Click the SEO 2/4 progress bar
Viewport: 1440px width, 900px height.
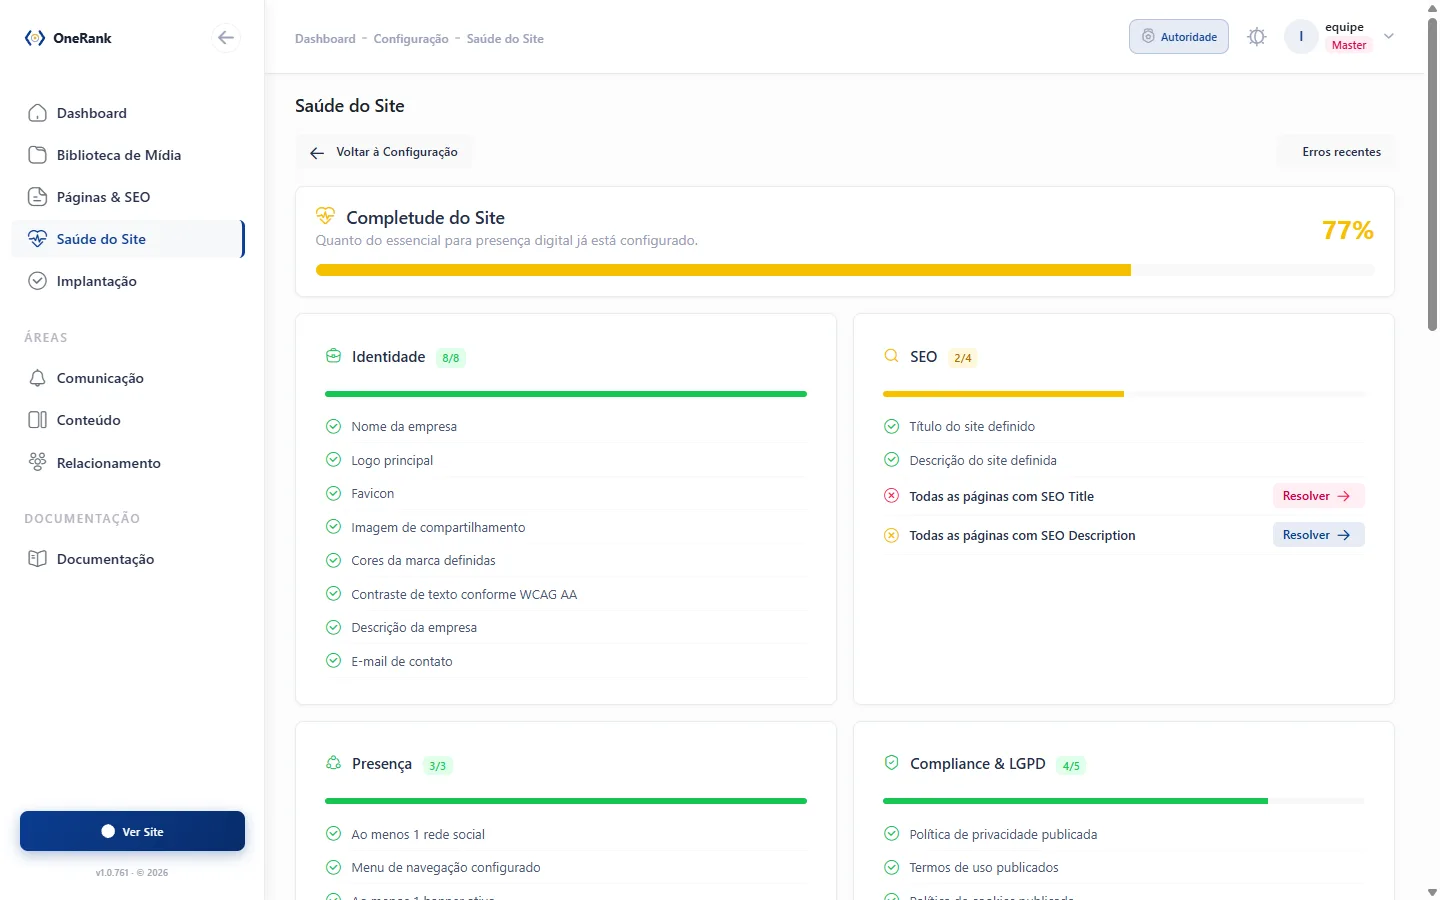(x=1124, y=394)
